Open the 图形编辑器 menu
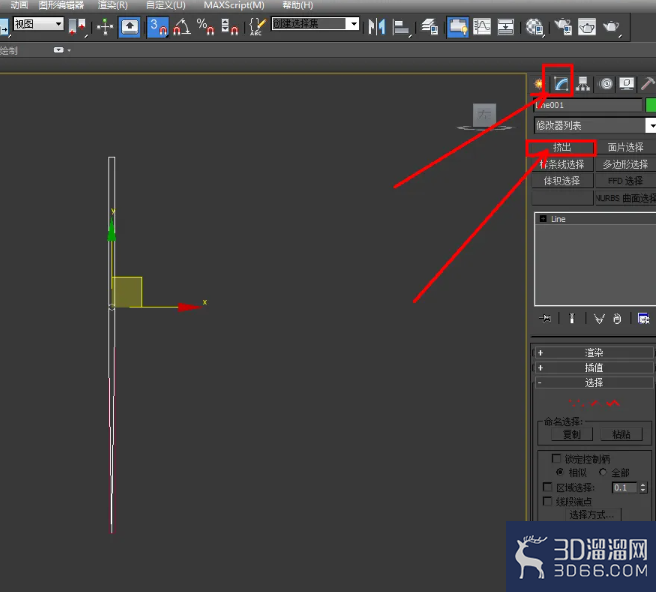This screenshot has height=592, width=656. point(61,5)
